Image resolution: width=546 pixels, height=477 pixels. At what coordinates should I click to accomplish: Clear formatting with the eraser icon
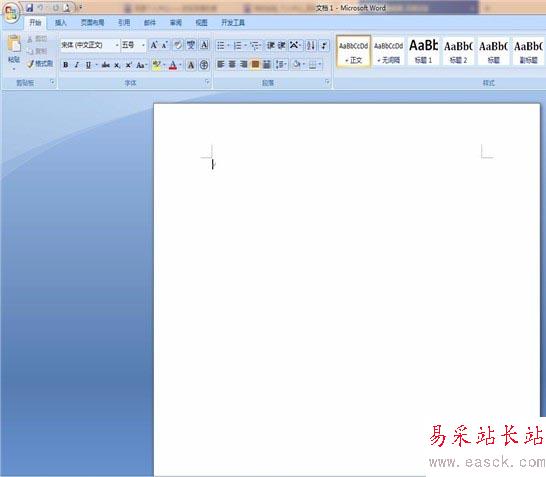[x=178, y=45]
